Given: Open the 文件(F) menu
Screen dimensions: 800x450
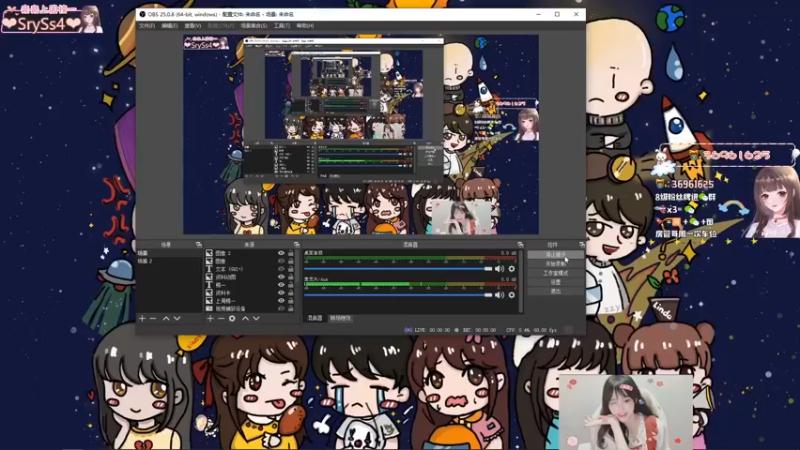Looking at the screenshot, I should coord(147,26).
